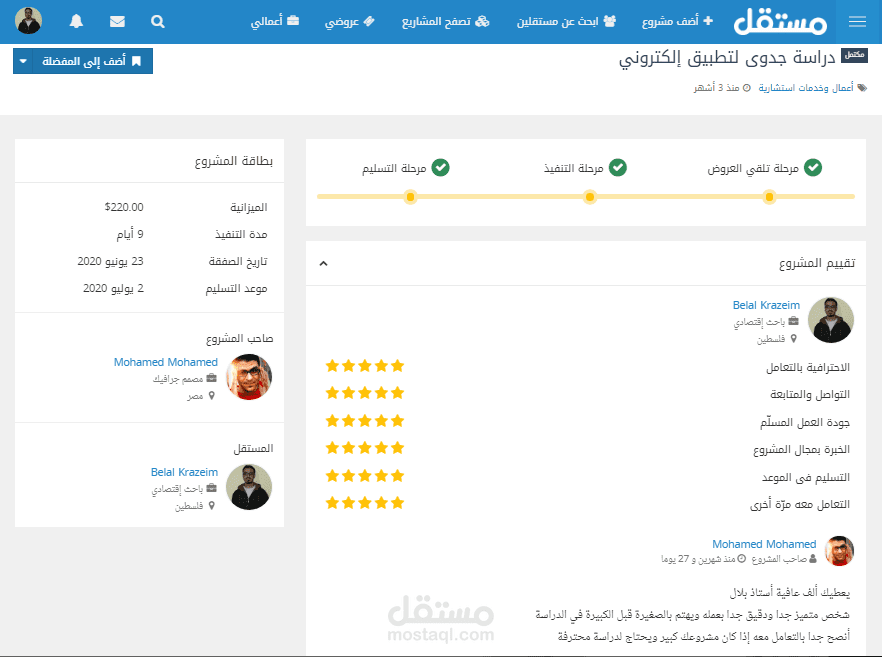Click stars for الاحترافية بالتعامل rating
This screenshot has height=657, width=882.
364,366
